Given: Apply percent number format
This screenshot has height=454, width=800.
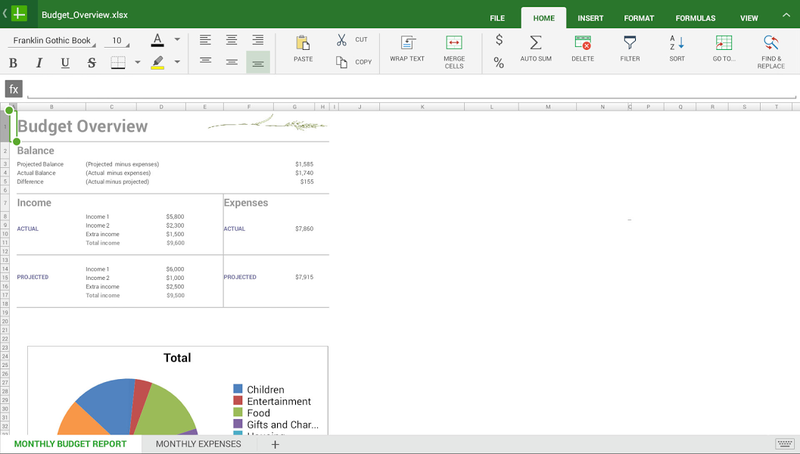Looking at the screenshot, I should (x=499, y=63).
